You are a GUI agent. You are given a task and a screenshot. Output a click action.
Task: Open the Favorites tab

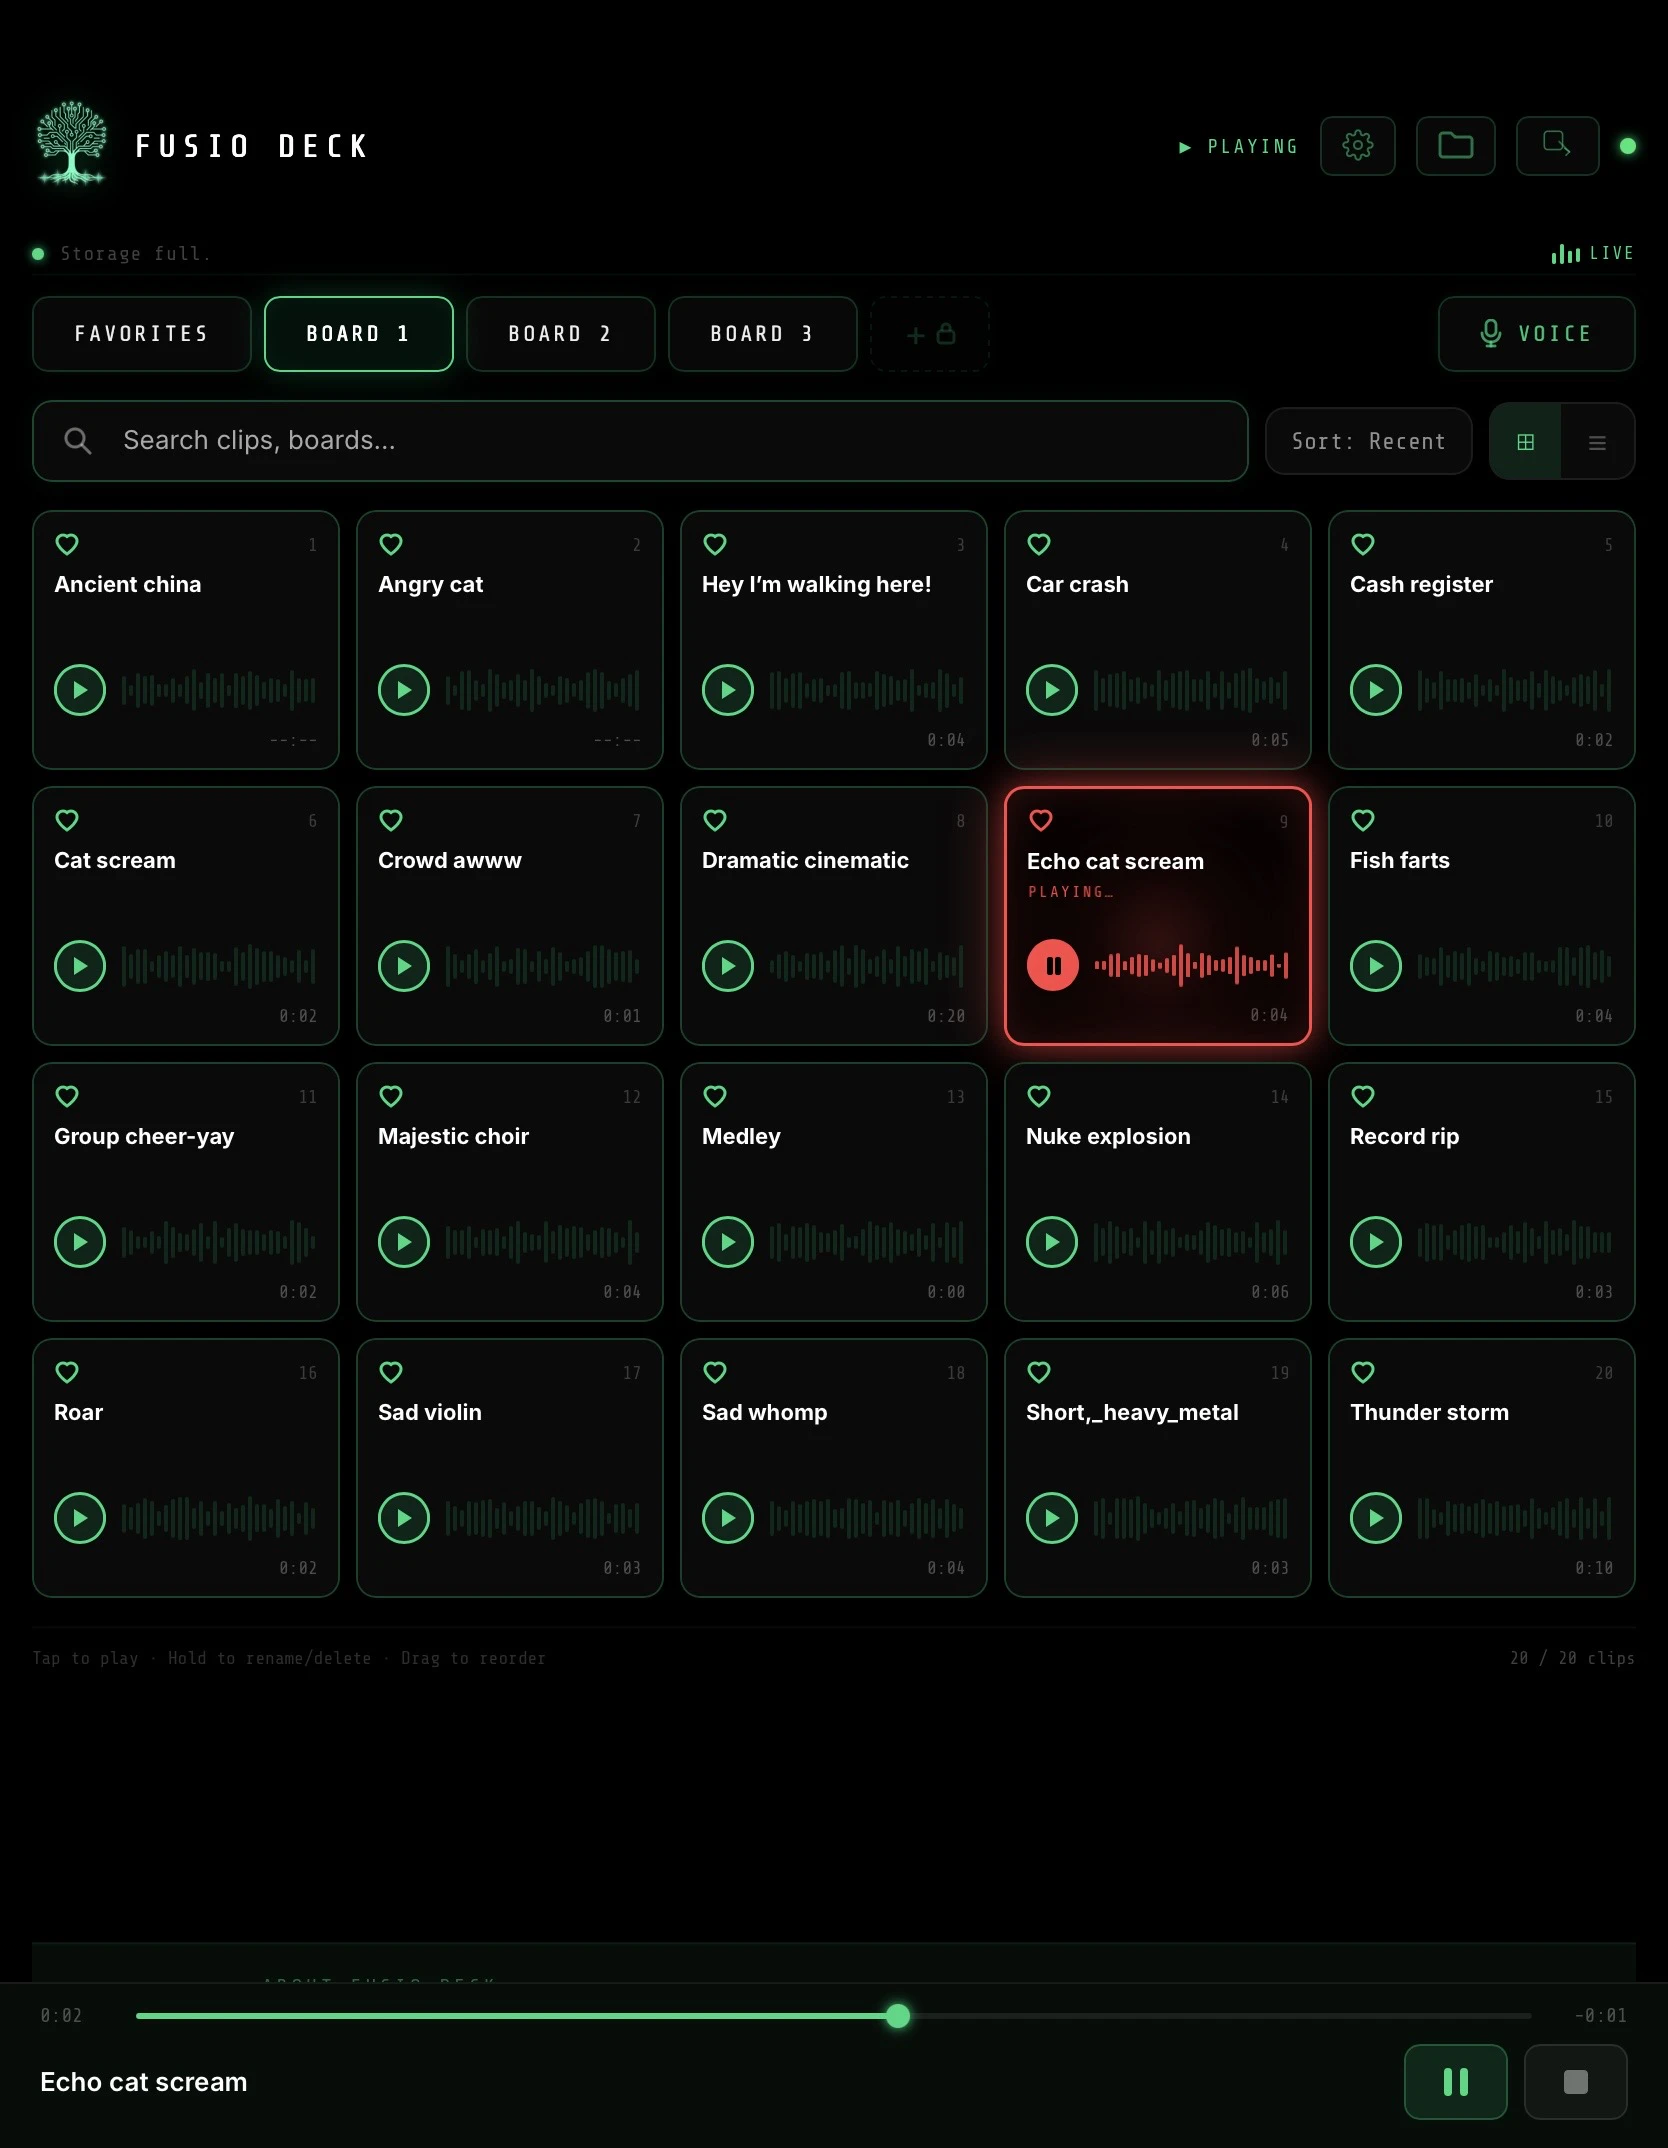tap(142, 334)
